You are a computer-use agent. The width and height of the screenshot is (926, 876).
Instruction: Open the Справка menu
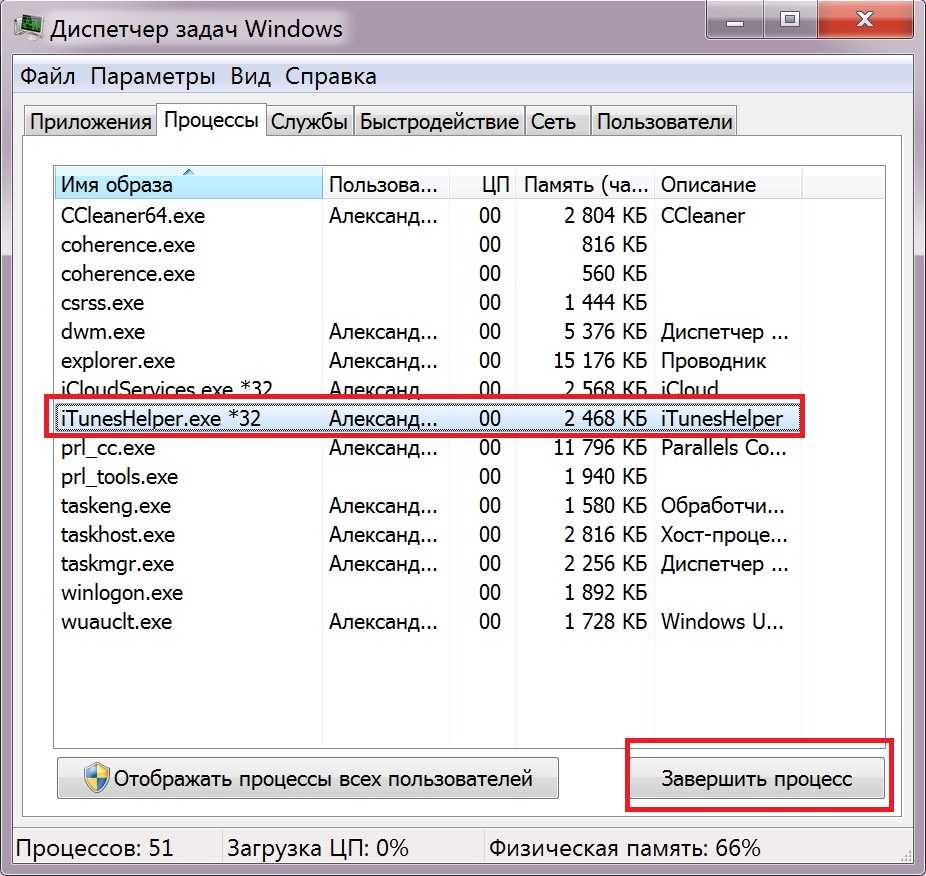330,76
